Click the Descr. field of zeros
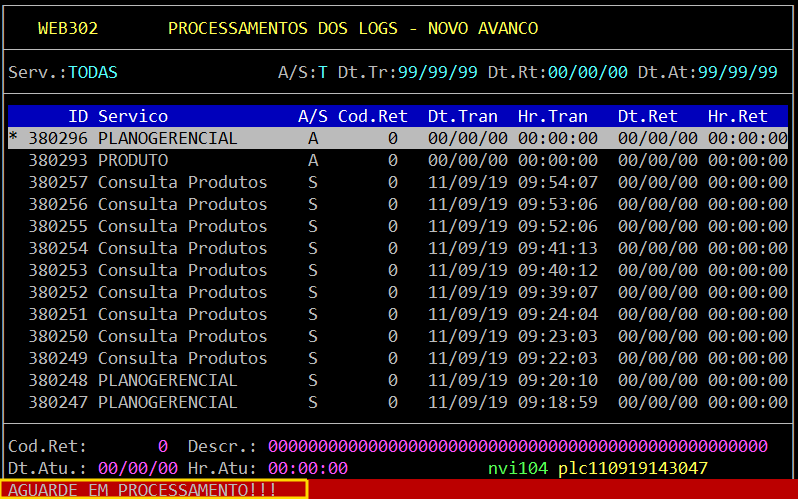Viewport: 798px width, 499px height. pyautogui.click(x=517, y=445)
